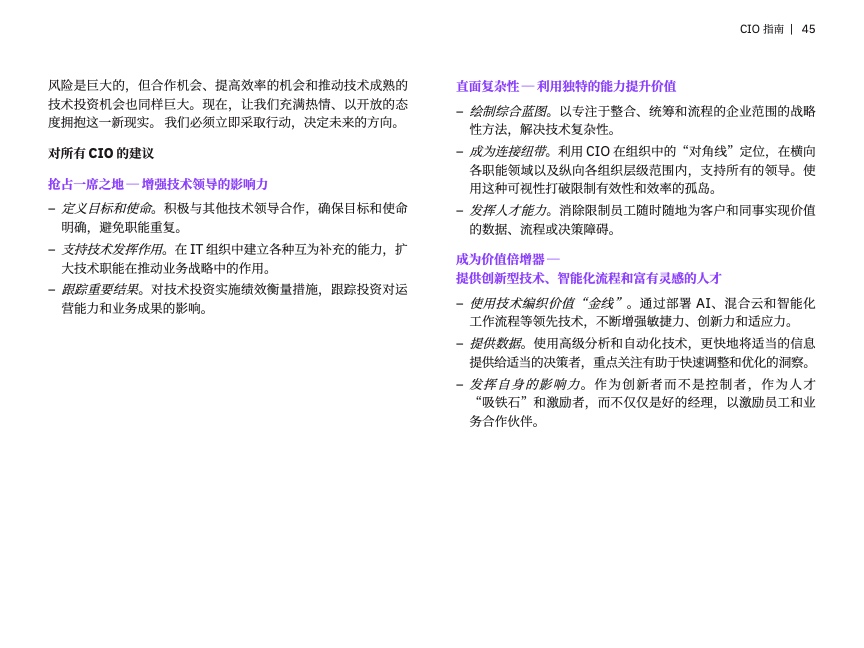Select the bold heading "对所有 CIO 的建议"

(x=101, y=153)
